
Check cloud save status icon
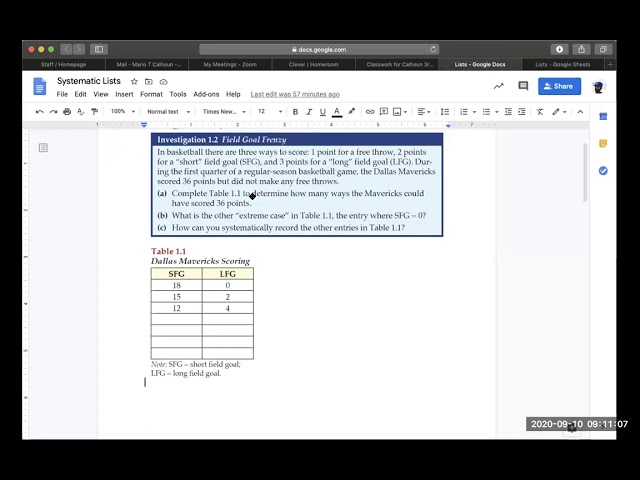(x=164, y=82)
